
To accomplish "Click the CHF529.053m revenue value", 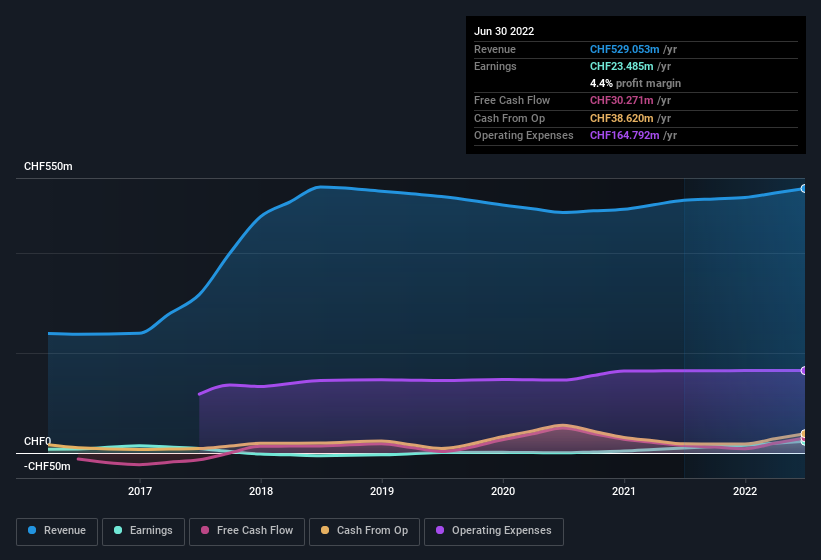I will tap(625, 49).
